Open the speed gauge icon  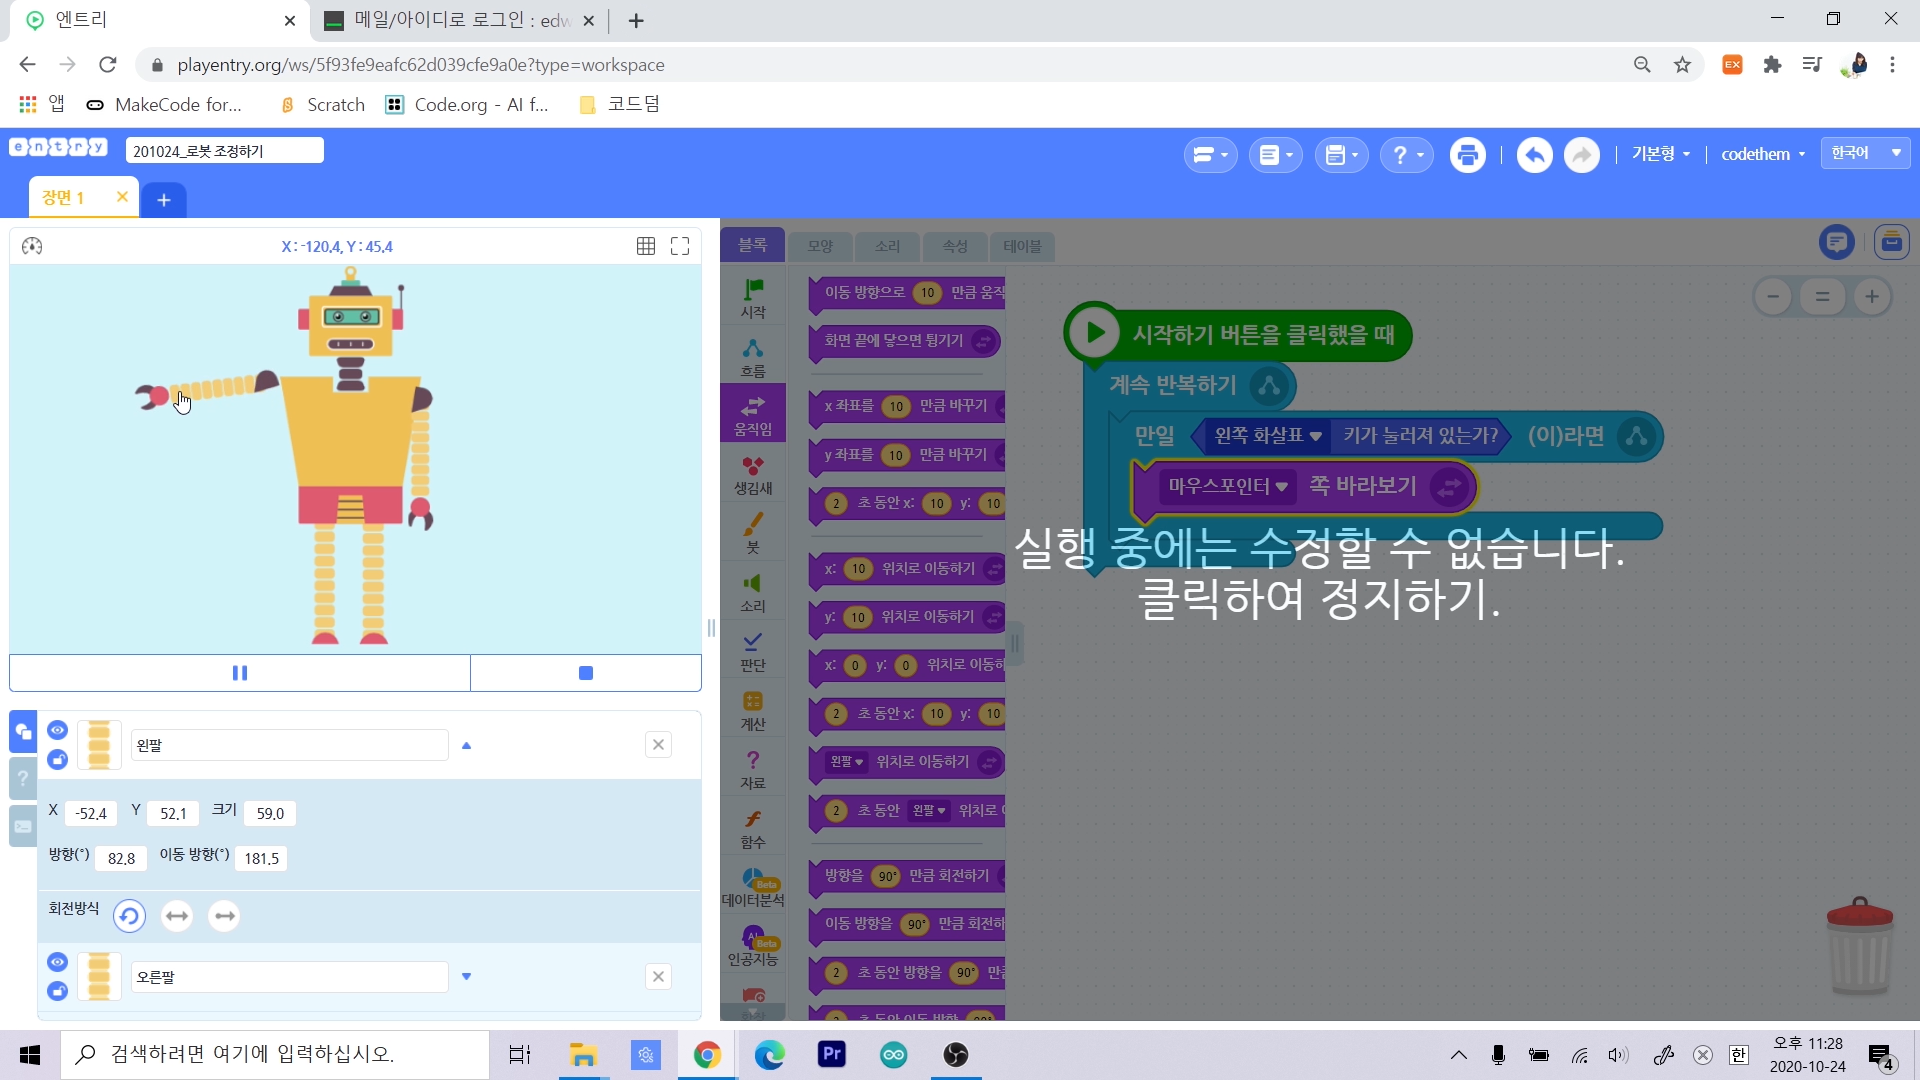click(x=32, y=246)
